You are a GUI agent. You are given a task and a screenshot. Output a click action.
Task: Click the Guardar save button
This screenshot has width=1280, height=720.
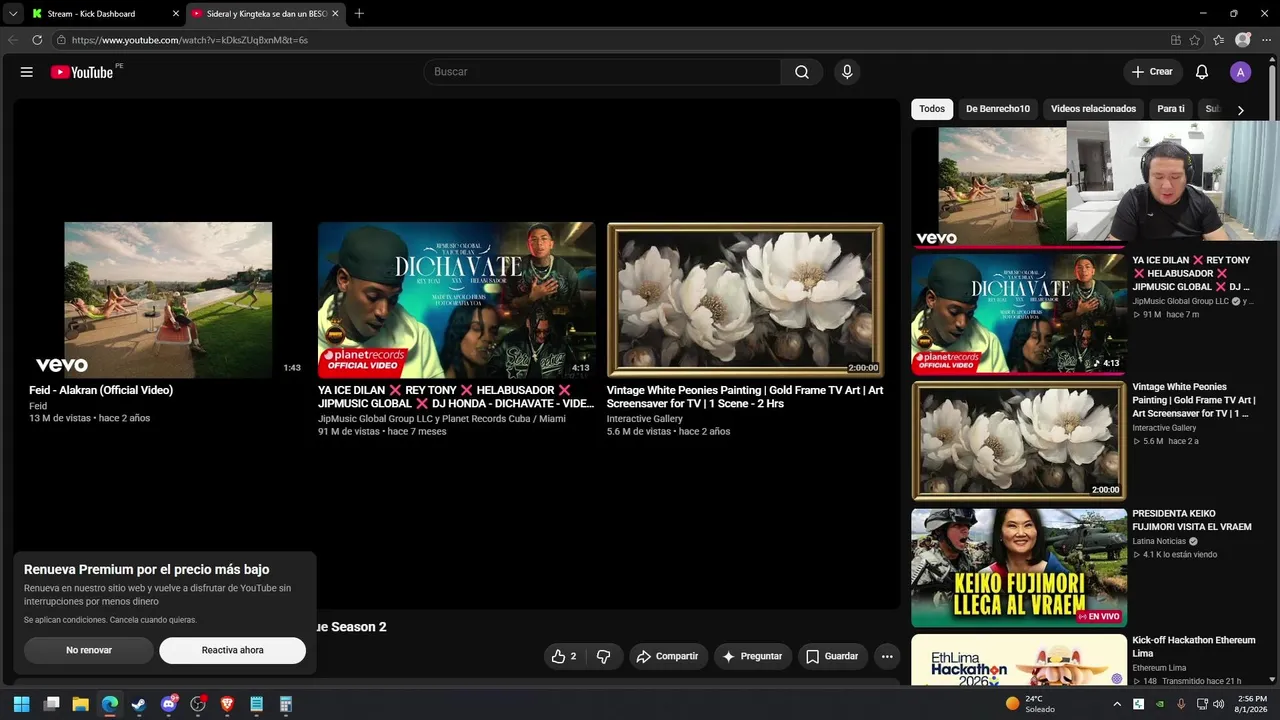[x=832, y=656]
